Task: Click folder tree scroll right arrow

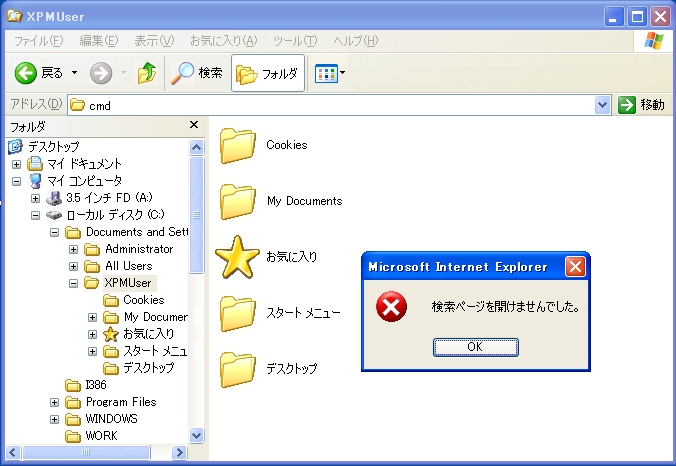Action: [179, 452]
